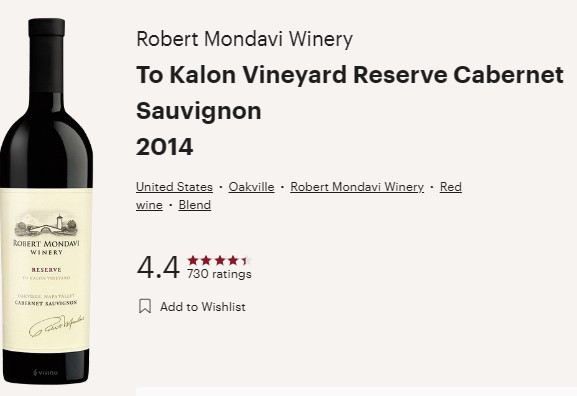Click the Robert Mondavi Winery heading

coord(244,39)
